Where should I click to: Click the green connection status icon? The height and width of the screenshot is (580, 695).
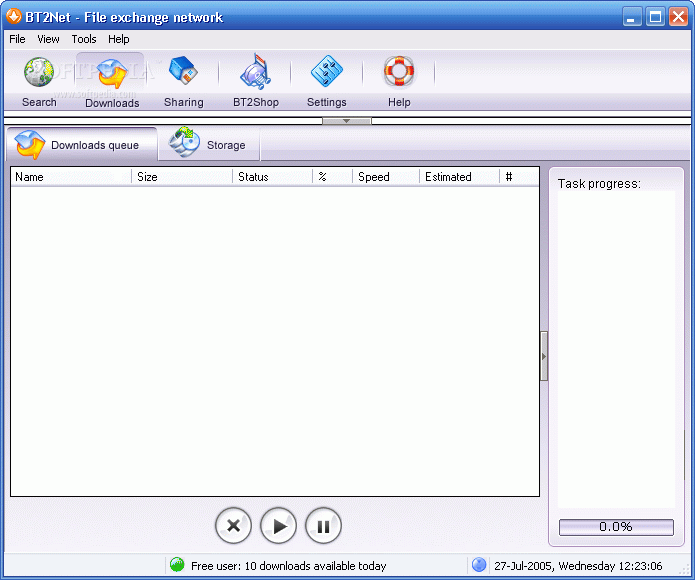[x=177, y=564]
